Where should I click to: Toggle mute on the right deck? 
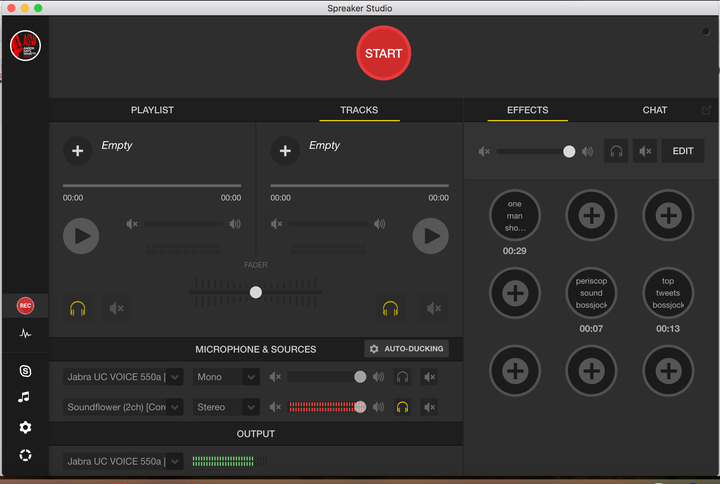[434, 308]
